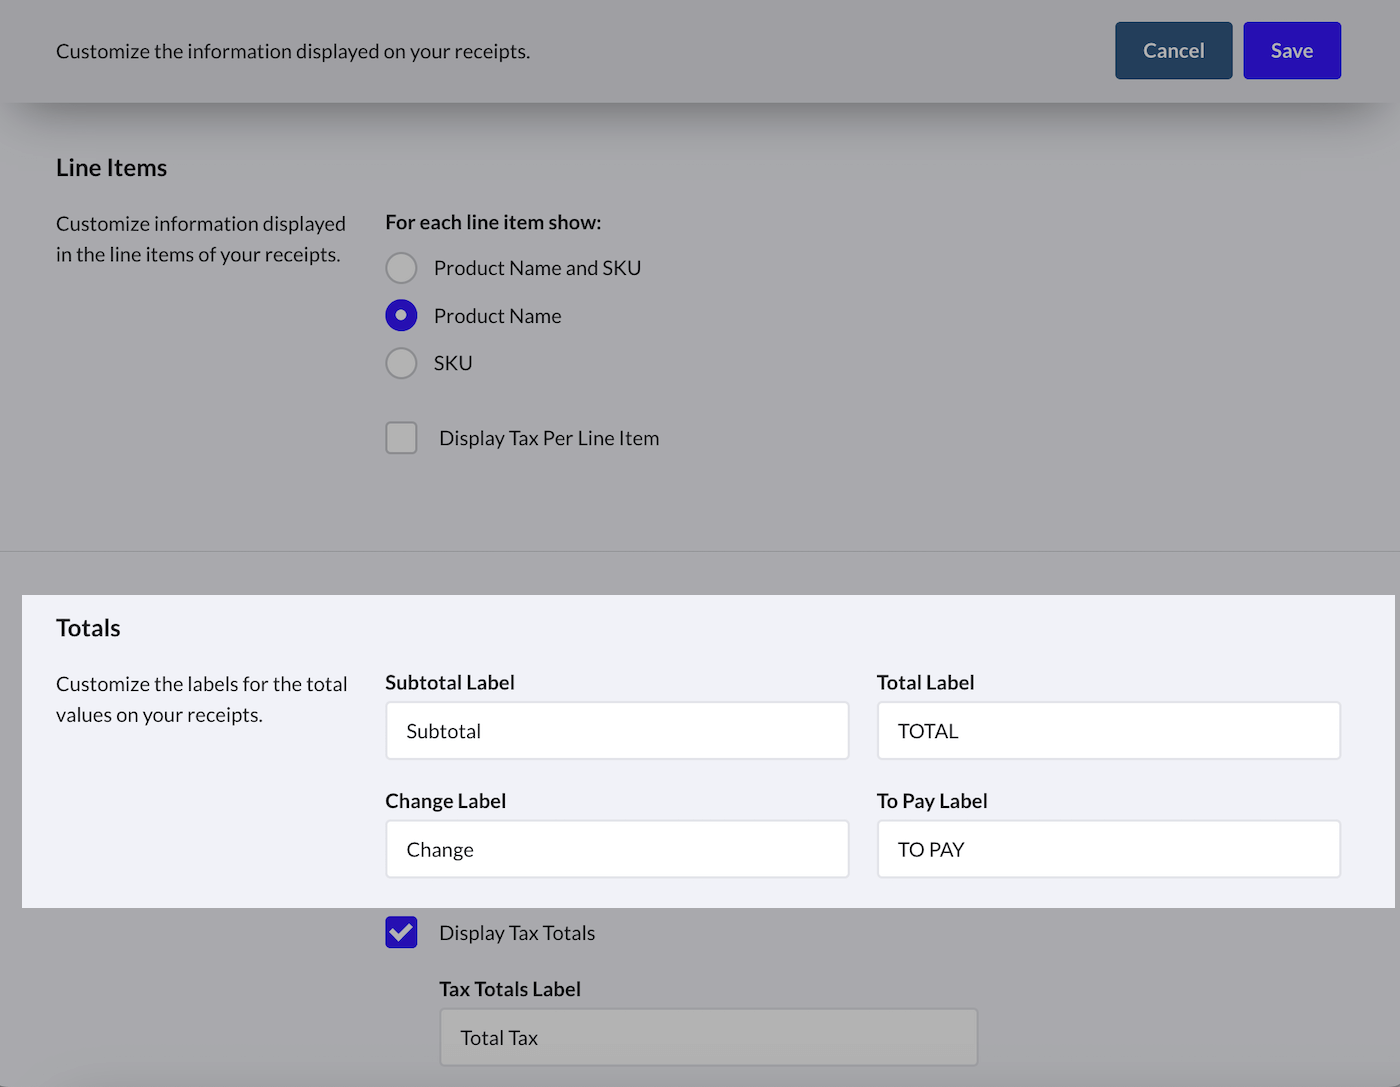
Task: Click the Cancel button
Action: point(1173,51)
